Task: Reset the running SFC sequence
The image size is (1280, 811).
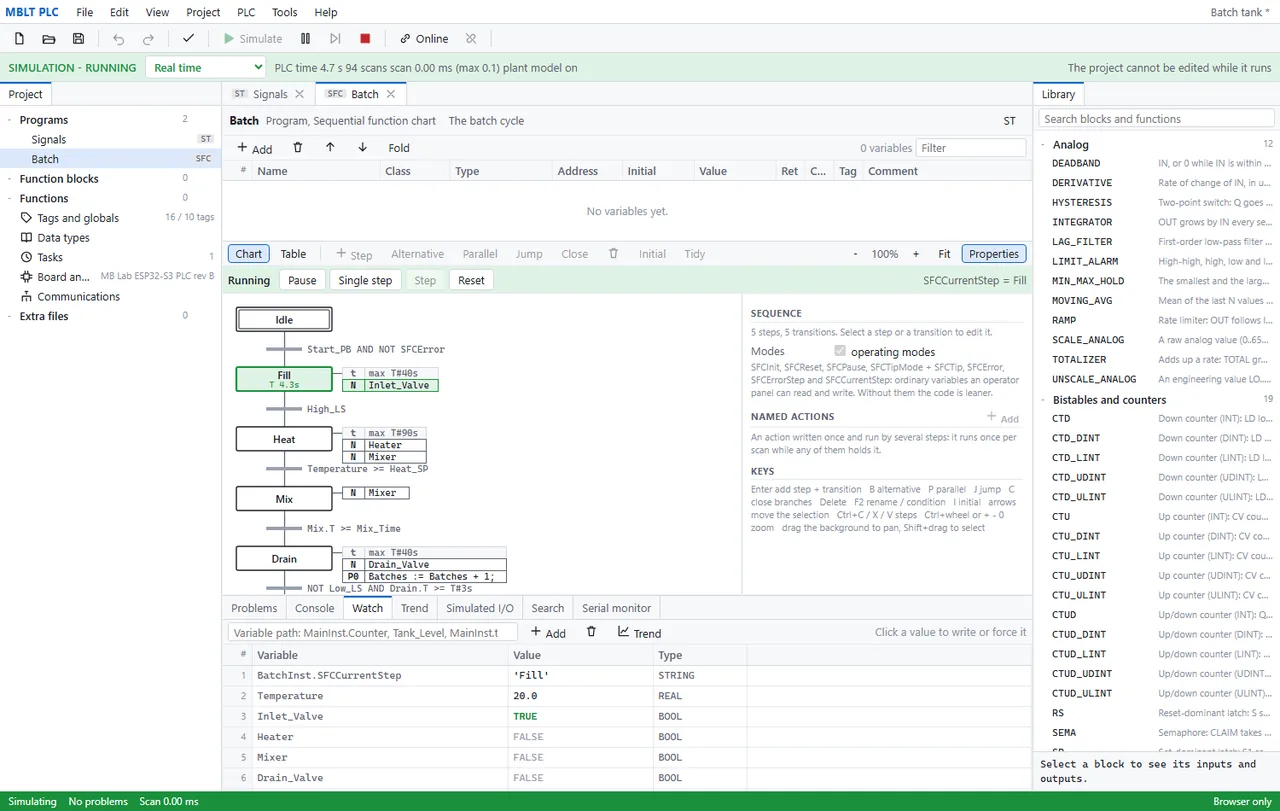Action: pos(471,281)
